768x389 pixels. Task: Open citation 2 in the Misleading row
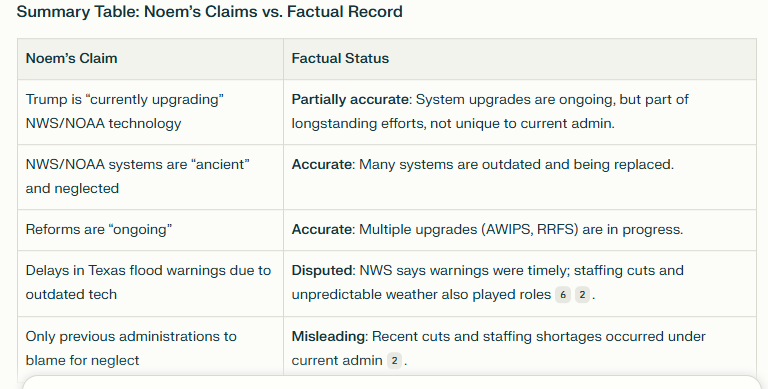(394, 361)
